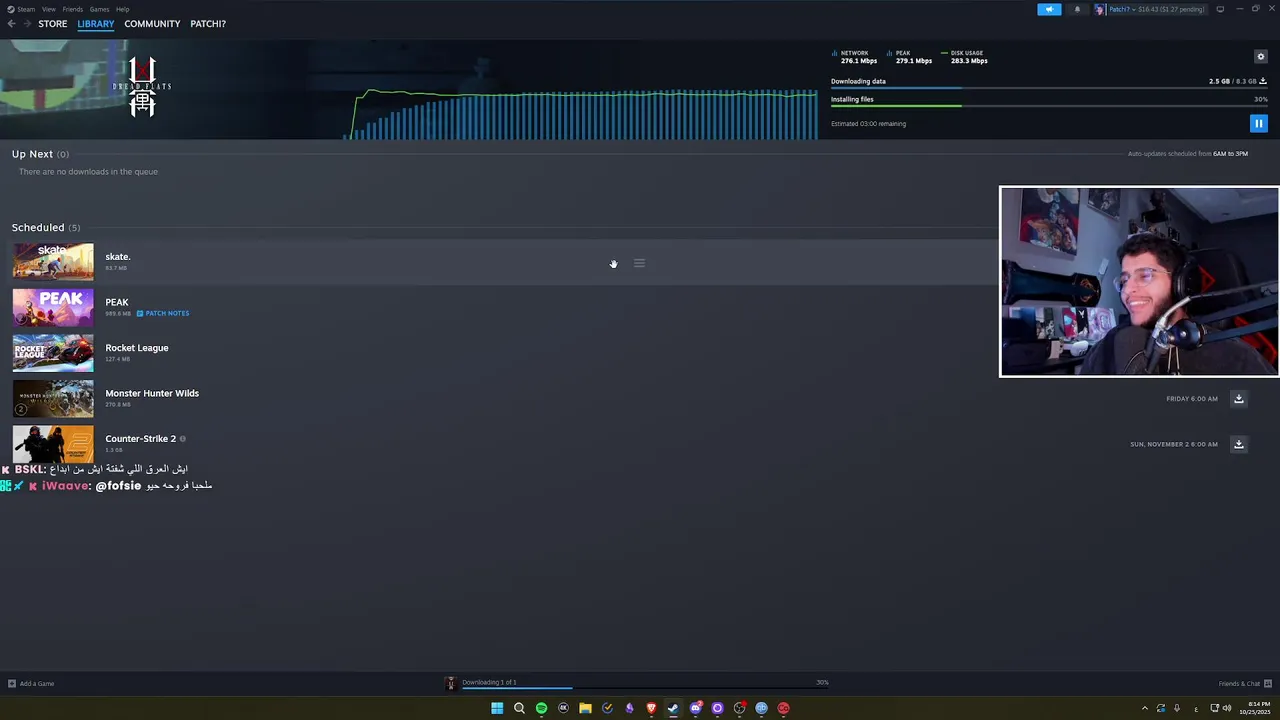The height and width of the screenshot is (720, 1280).
Task: Open Windows taskbar search
Action: point(519,708)
